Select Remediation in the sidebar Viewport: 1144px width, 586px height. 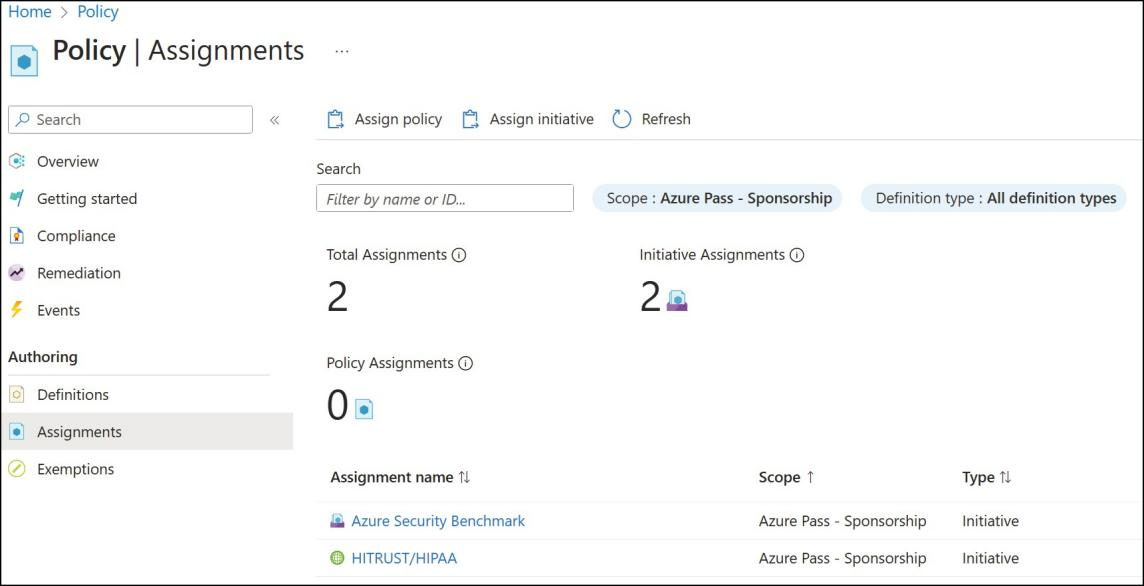tap(79, 273)
